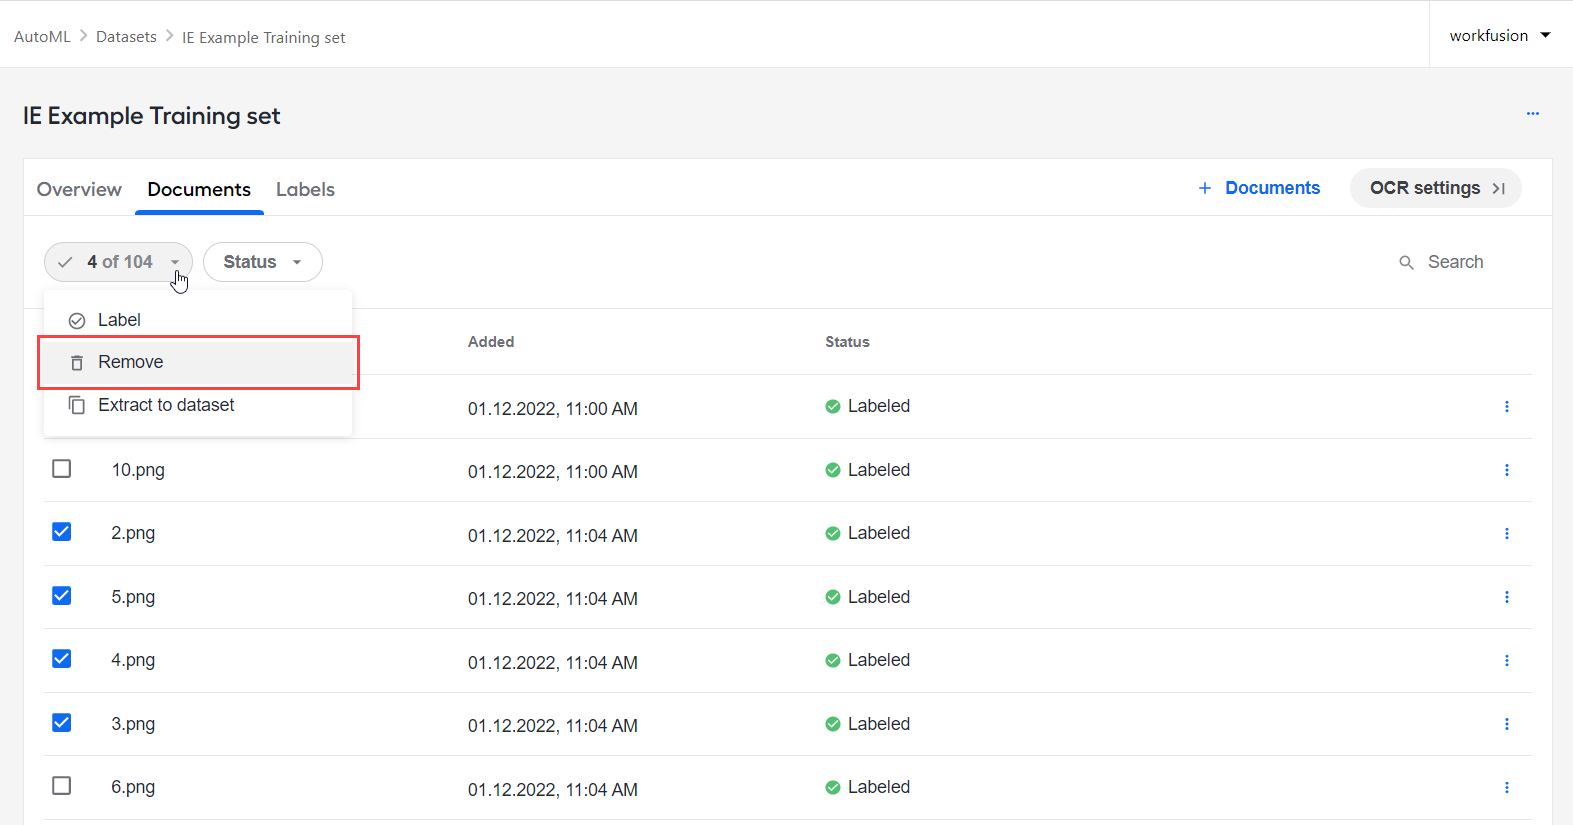1573x825 pixels.
Task: Click file name 4.png
Action: pos(133,660)
